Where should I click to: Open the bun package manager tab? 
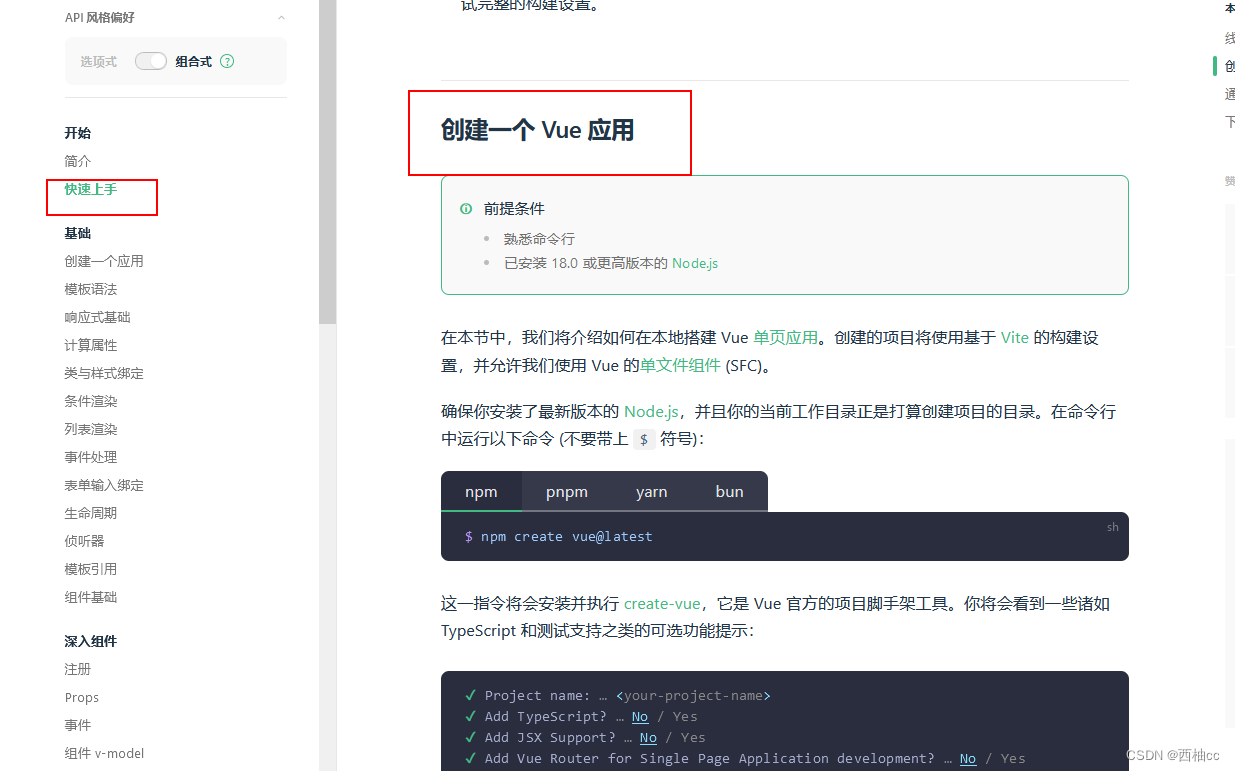[x=729, y=491]
